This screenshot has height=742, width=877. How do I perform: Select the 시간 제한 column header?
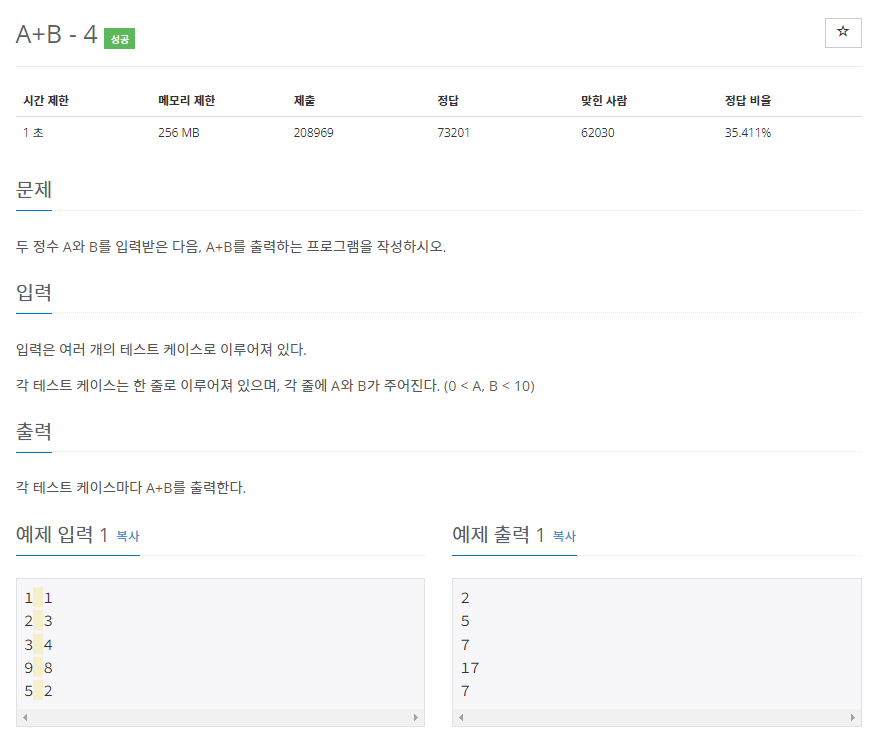pyautogui.click(x=46, y=101)
